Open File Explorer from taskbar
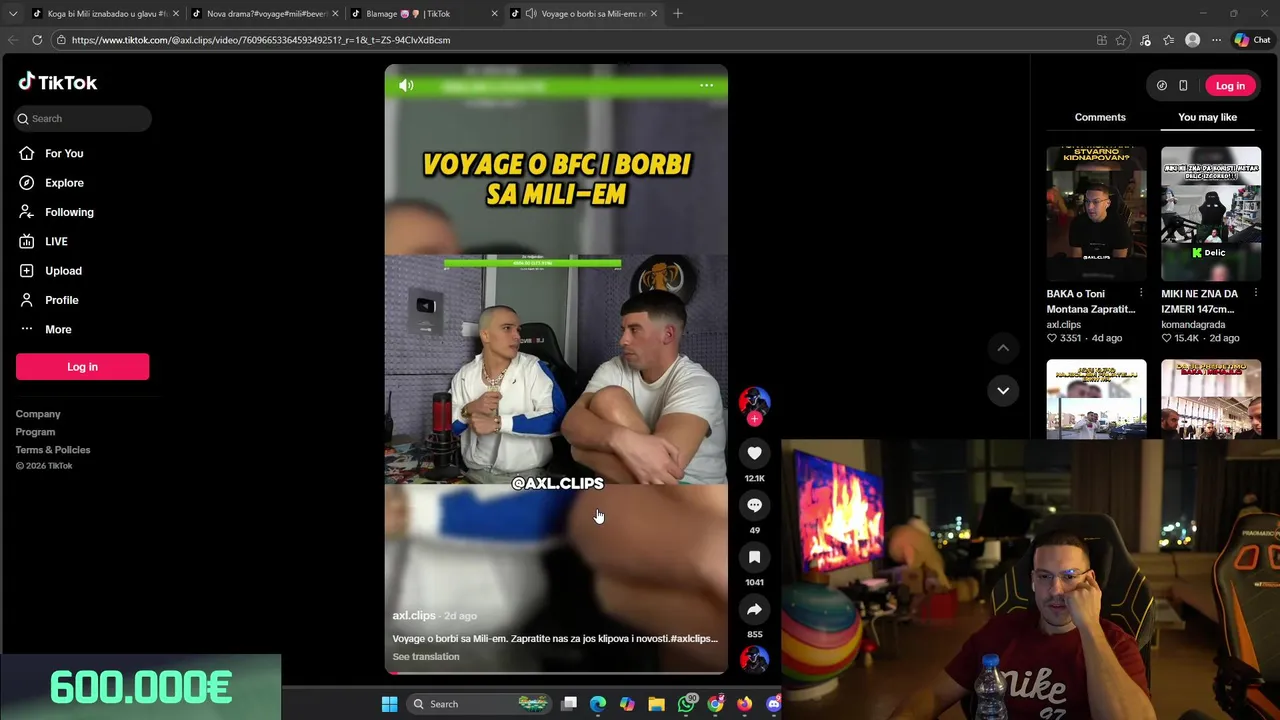Screen dimensions: 1280x720 [656, 704]
